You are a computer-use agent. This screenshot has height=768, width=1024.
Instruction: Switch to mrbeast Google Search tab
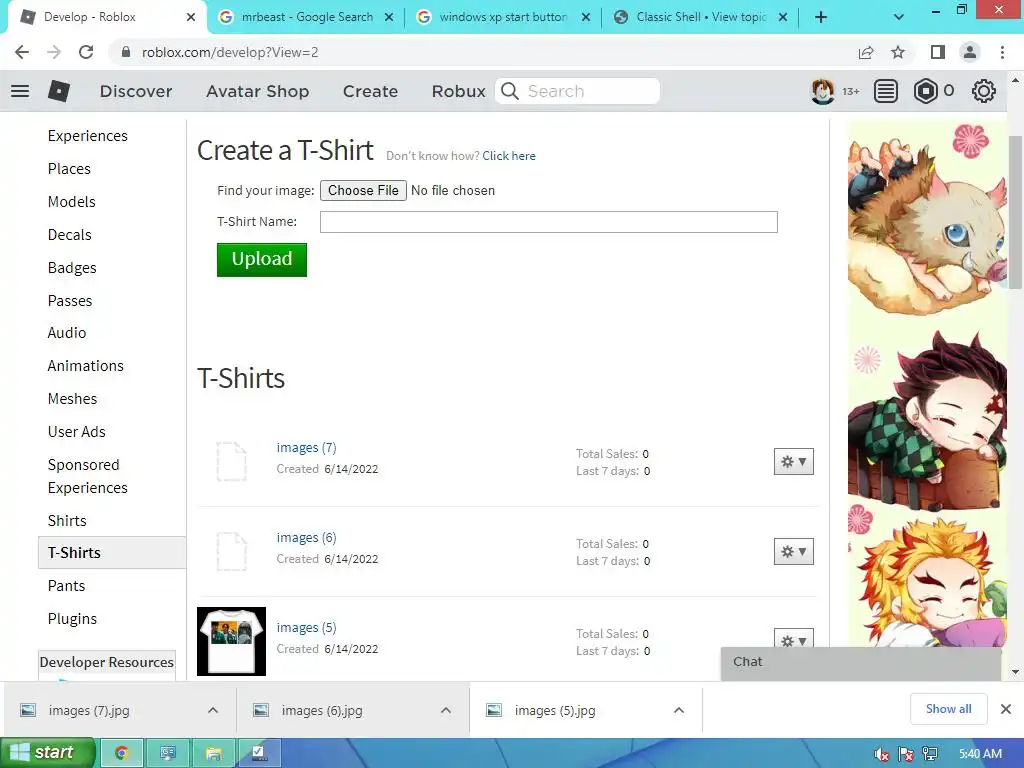[306, 17]
